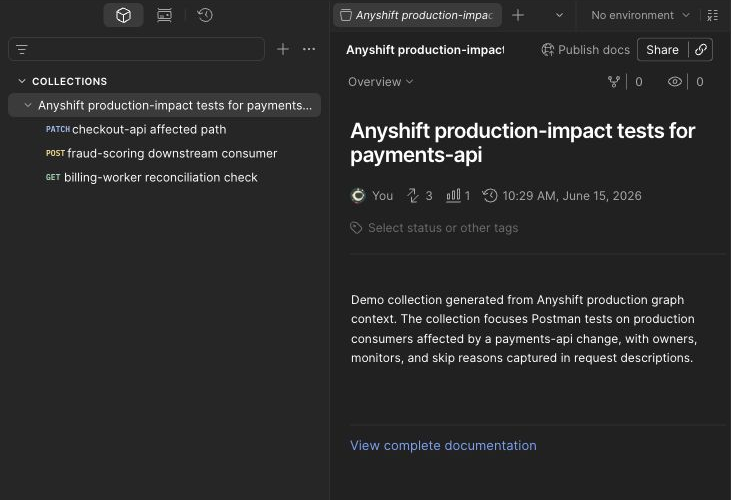
Task: Click the filter collections search field
Action: (137, 49)
